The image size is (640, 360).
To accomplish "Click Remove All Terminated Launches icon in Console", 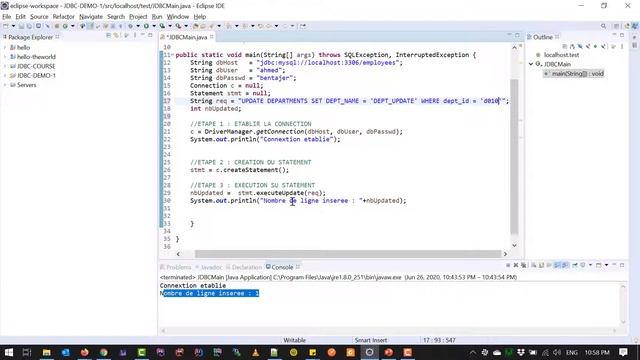I will tap(523, 265).
